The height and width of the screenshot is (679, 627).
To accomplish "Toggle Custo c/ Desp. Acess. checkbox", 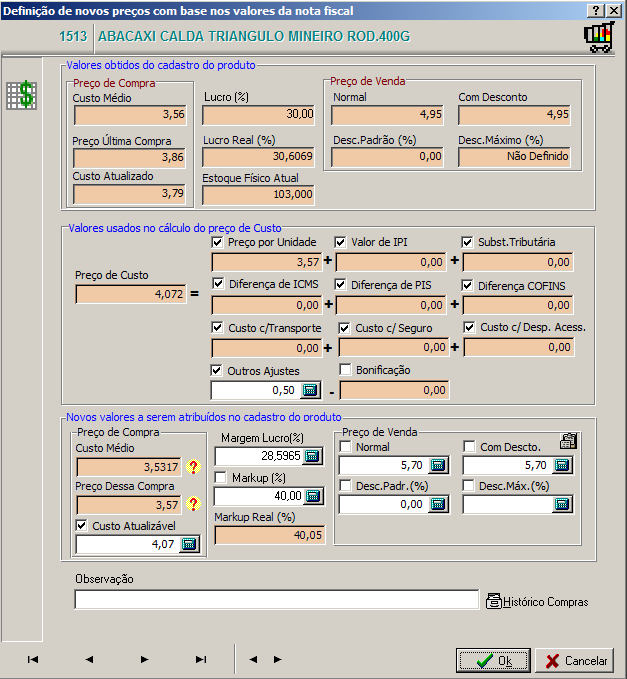I will [x=469, y=327].
